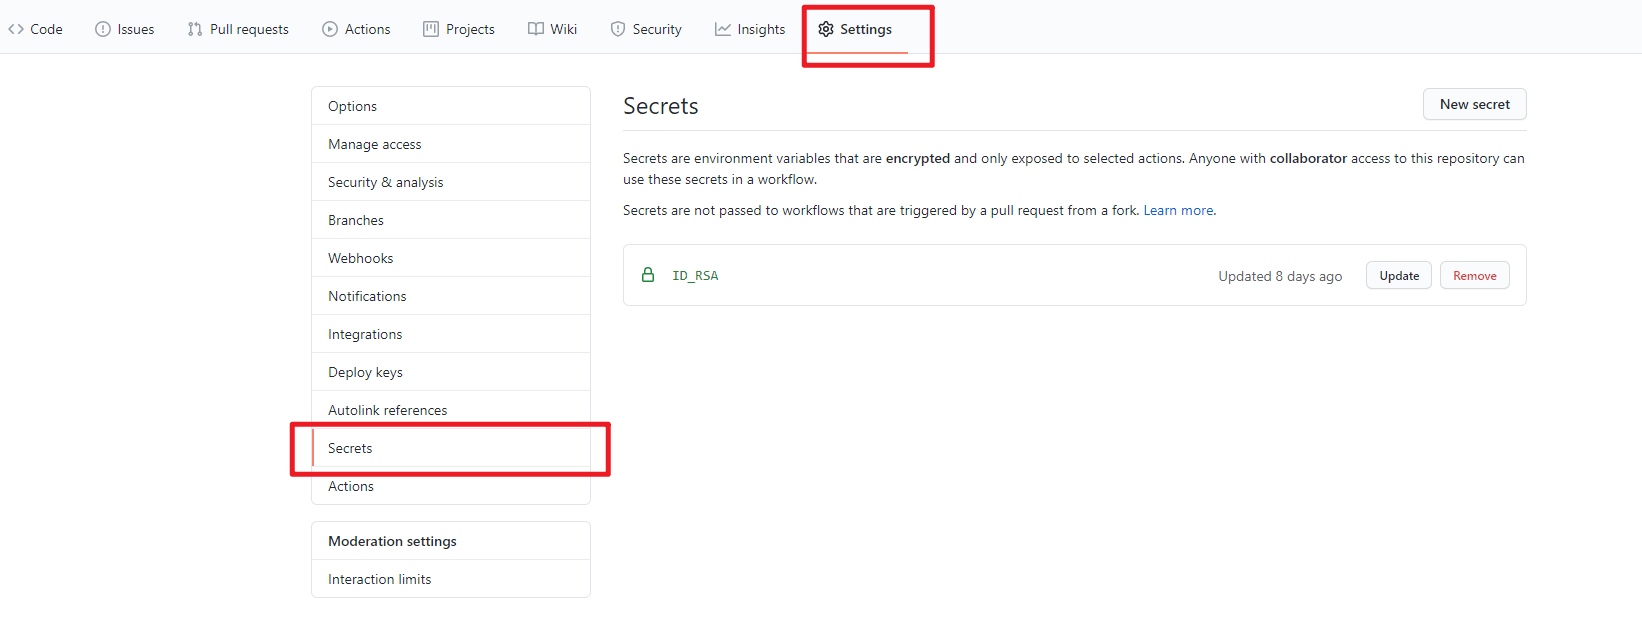Open Manage access in sidebar
The image size is (1642, 632).
click(x=375, y=144)
